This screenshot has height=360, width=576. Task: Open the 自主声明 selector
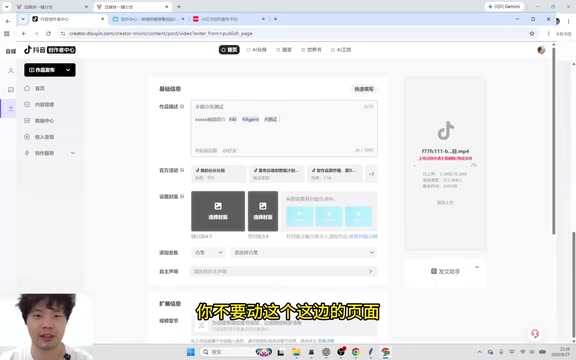coord(284,271)
